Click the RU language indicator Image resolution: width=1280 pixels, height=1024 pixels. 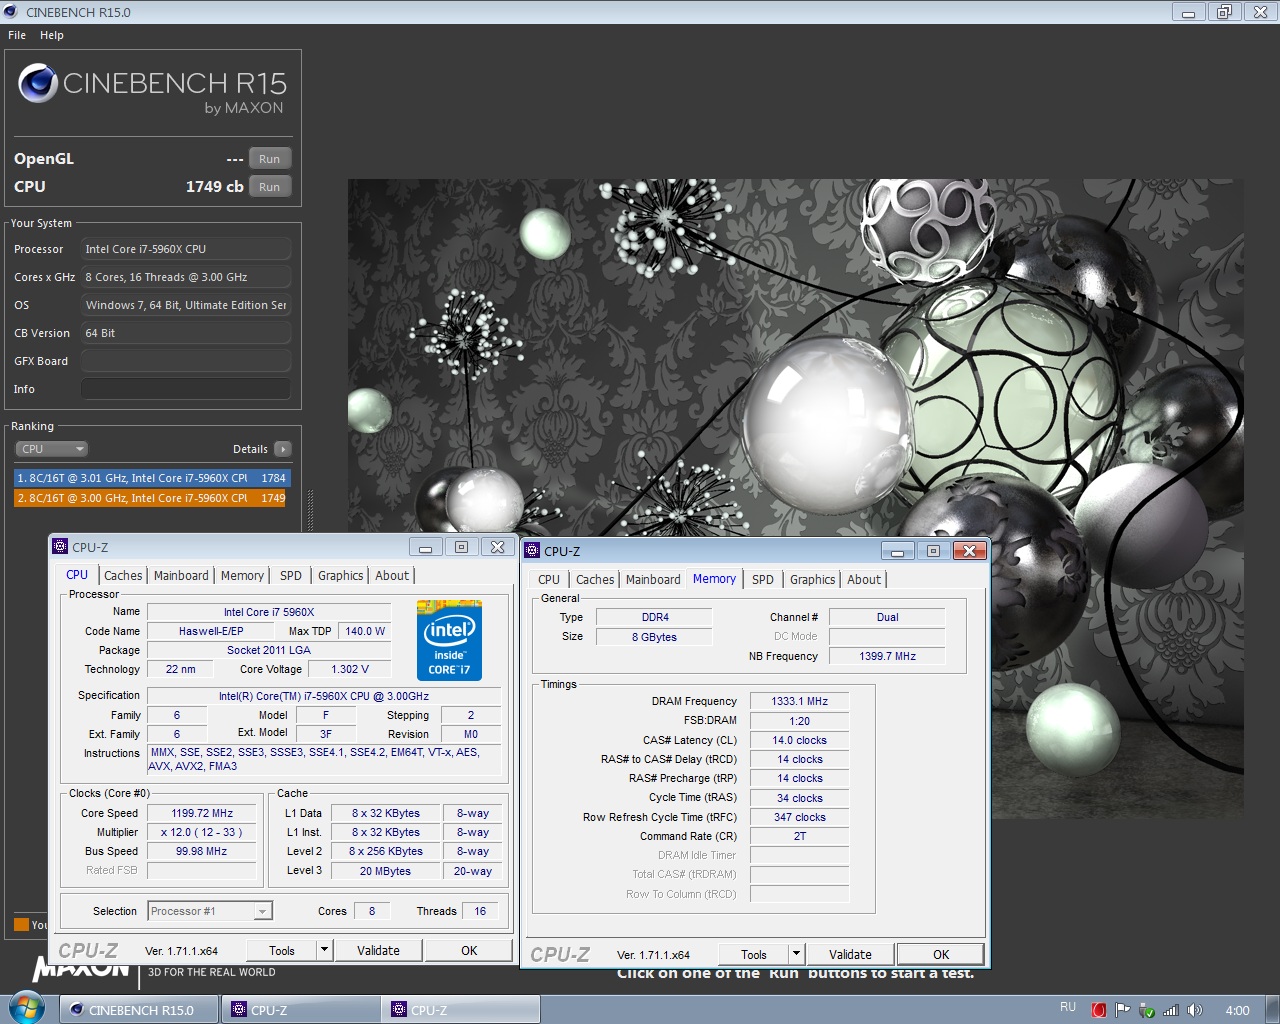click(x=1068, y=1007)
